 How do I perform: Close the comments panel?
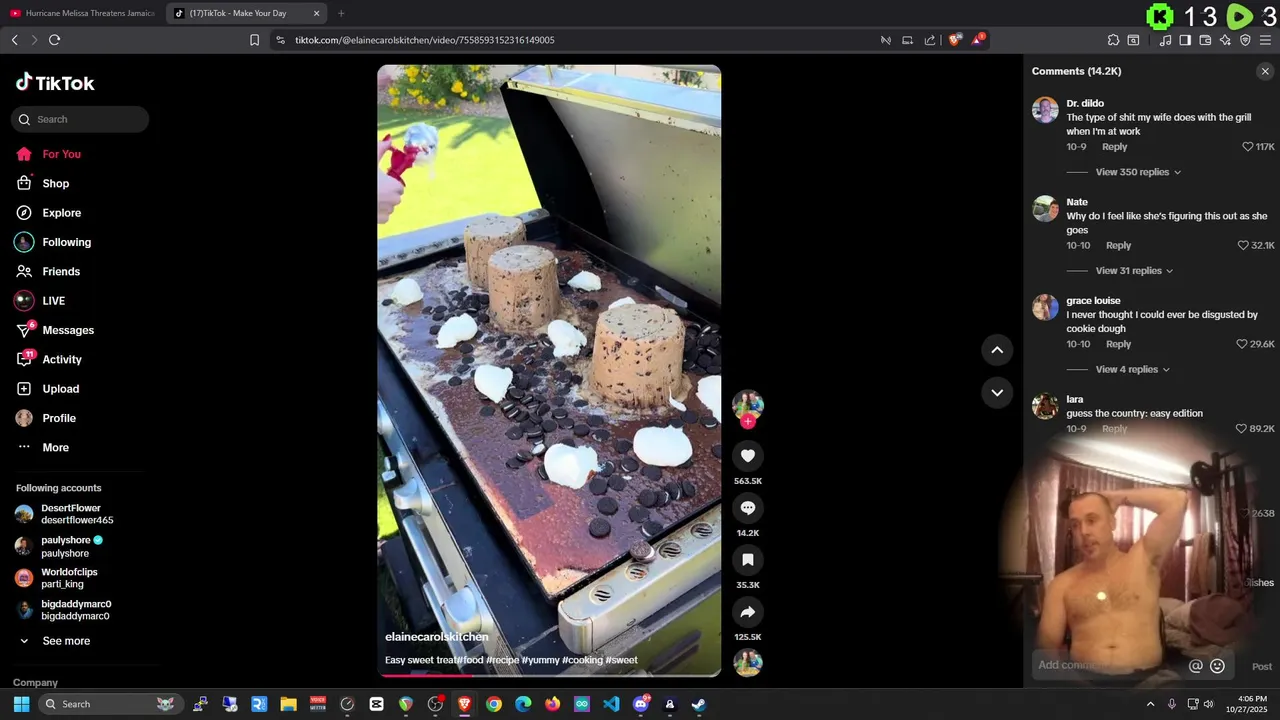1265,71
